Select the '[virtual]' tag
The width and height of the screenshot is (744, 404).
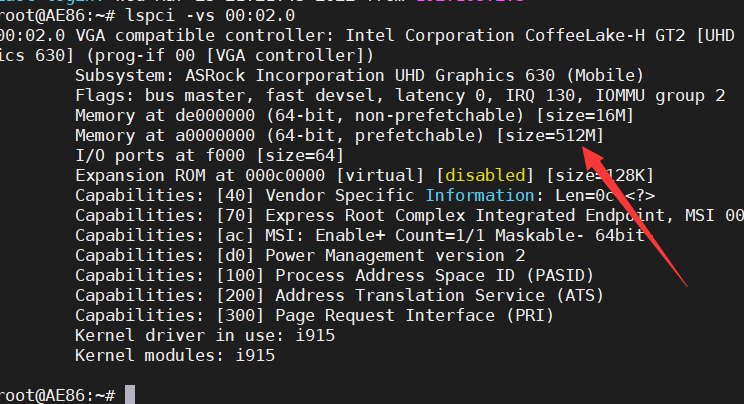[x=380, y=176]
